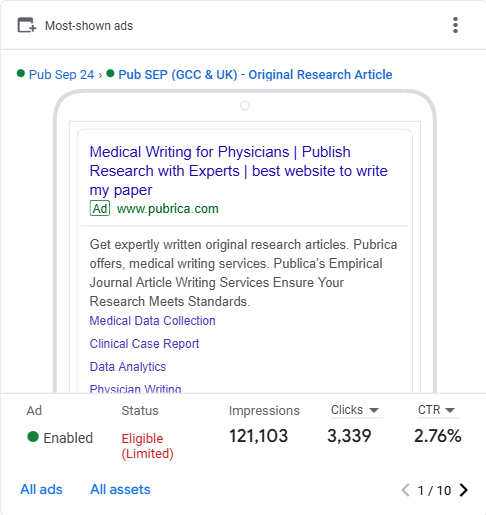This screenshot has height=515, width=486.
Task: Click the Medical Data Collection sitelink
Action: [153, 321]
